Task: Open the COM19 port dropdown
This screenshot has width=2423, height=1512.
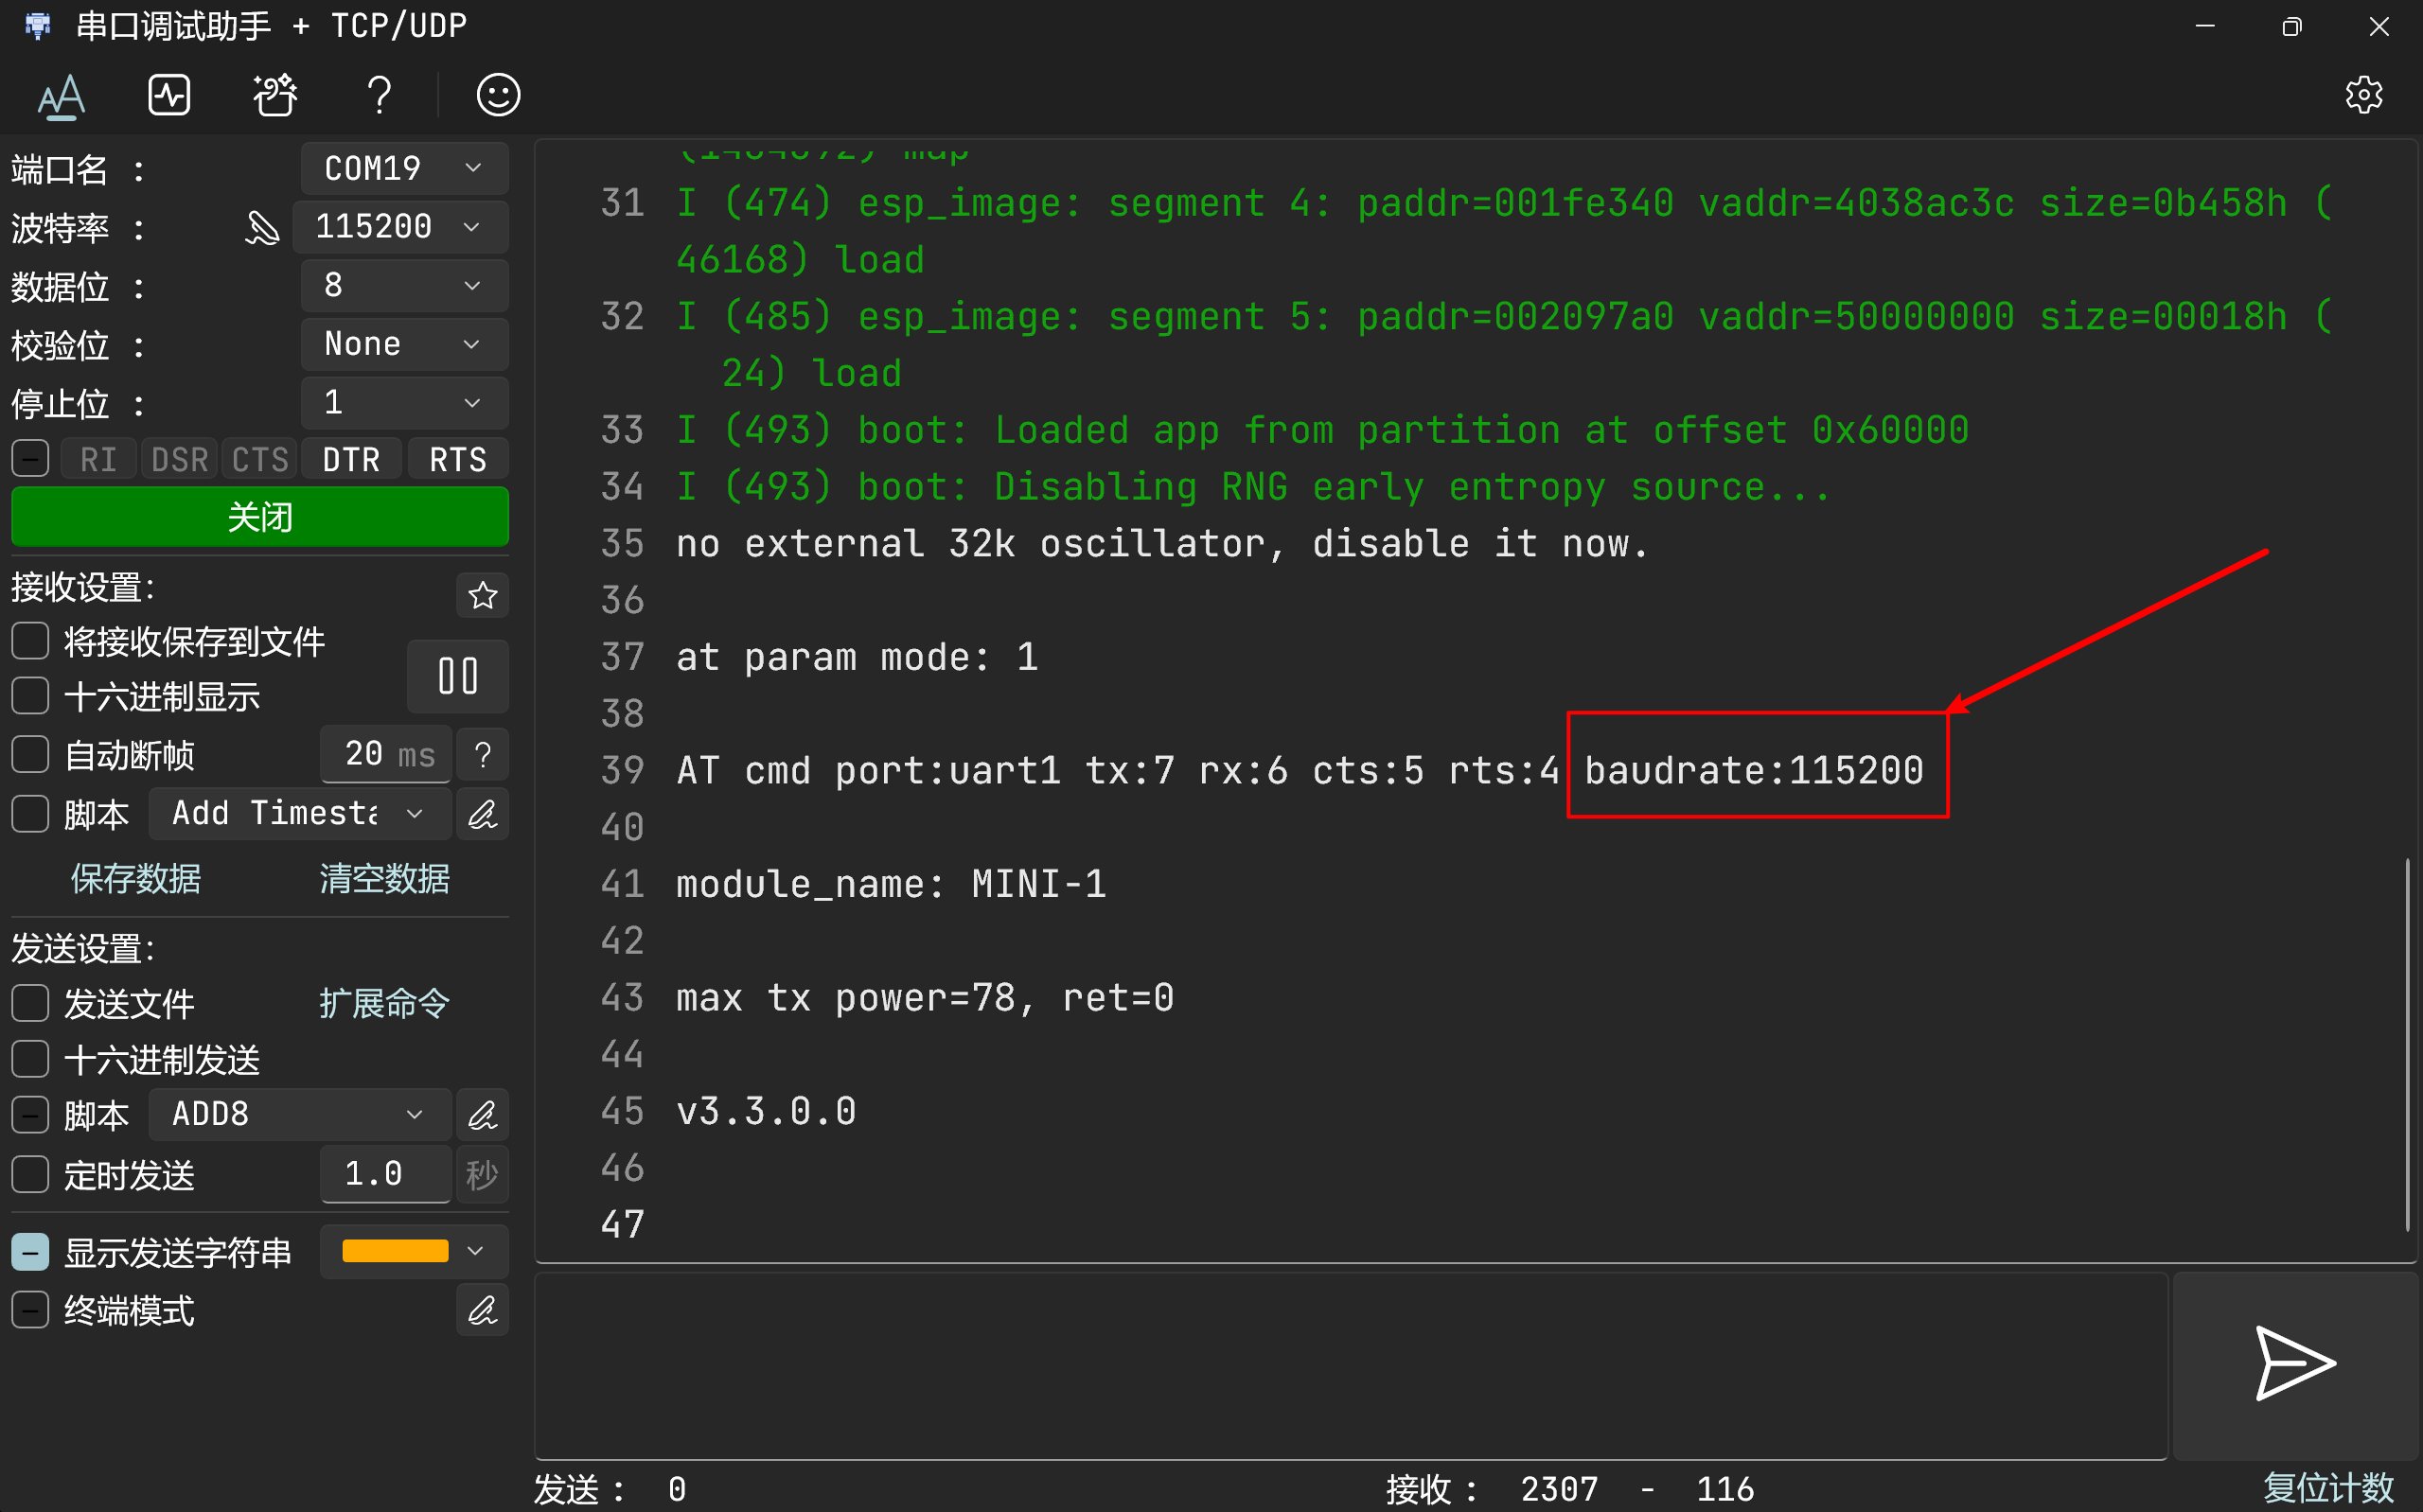Action: point(405,168)
